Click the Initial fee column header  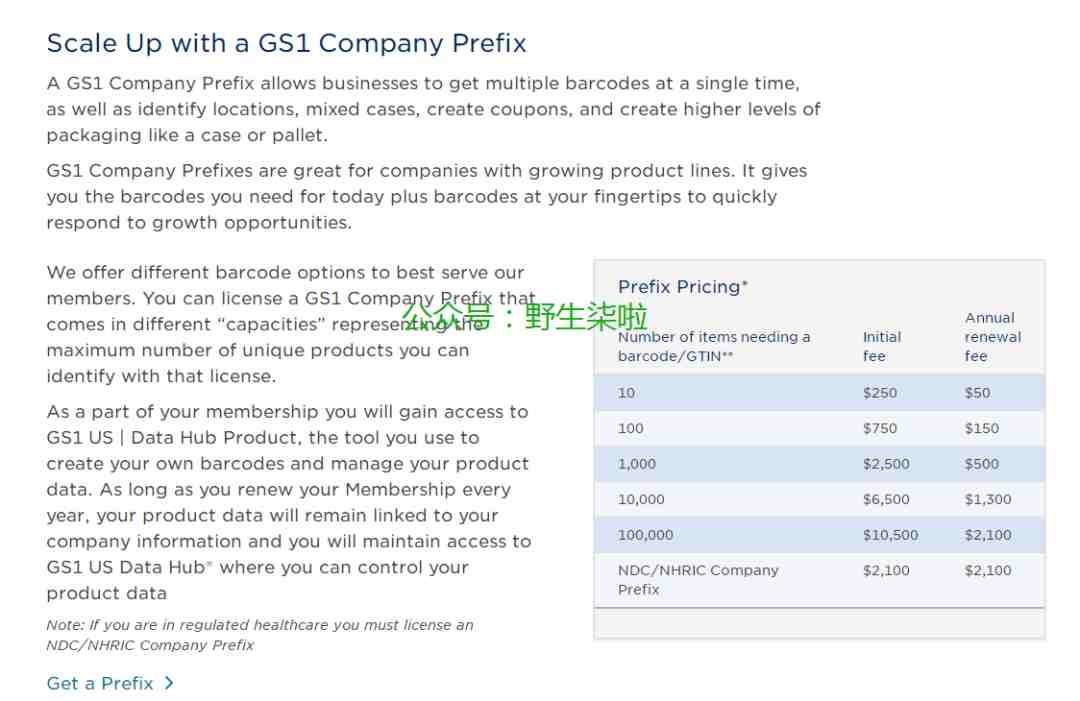pyautogui.click(x=882, y=346)
